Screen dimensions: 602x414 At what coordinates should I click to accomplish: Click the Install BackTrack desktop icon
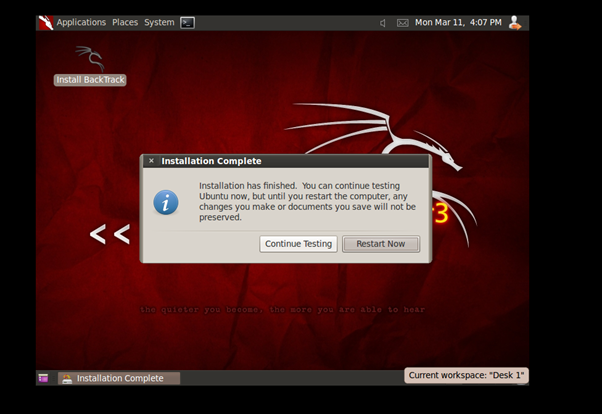pos(90,58)
